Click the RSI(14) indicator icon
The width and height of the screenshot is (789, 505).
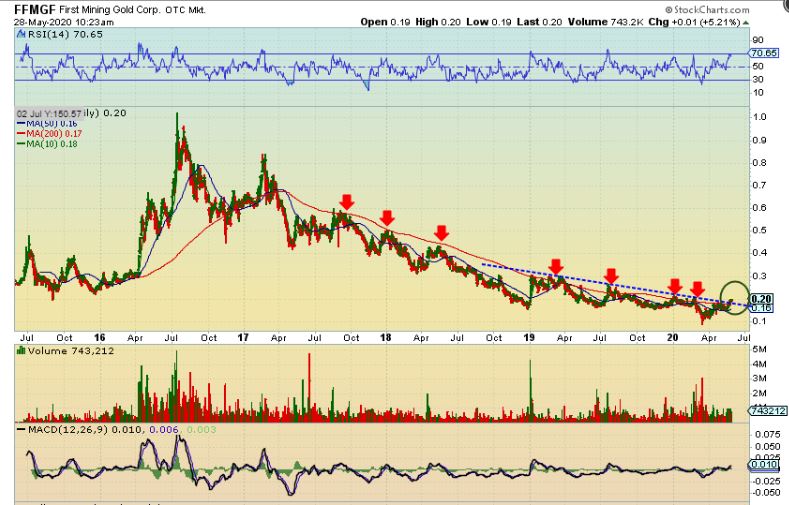point(21,34)
